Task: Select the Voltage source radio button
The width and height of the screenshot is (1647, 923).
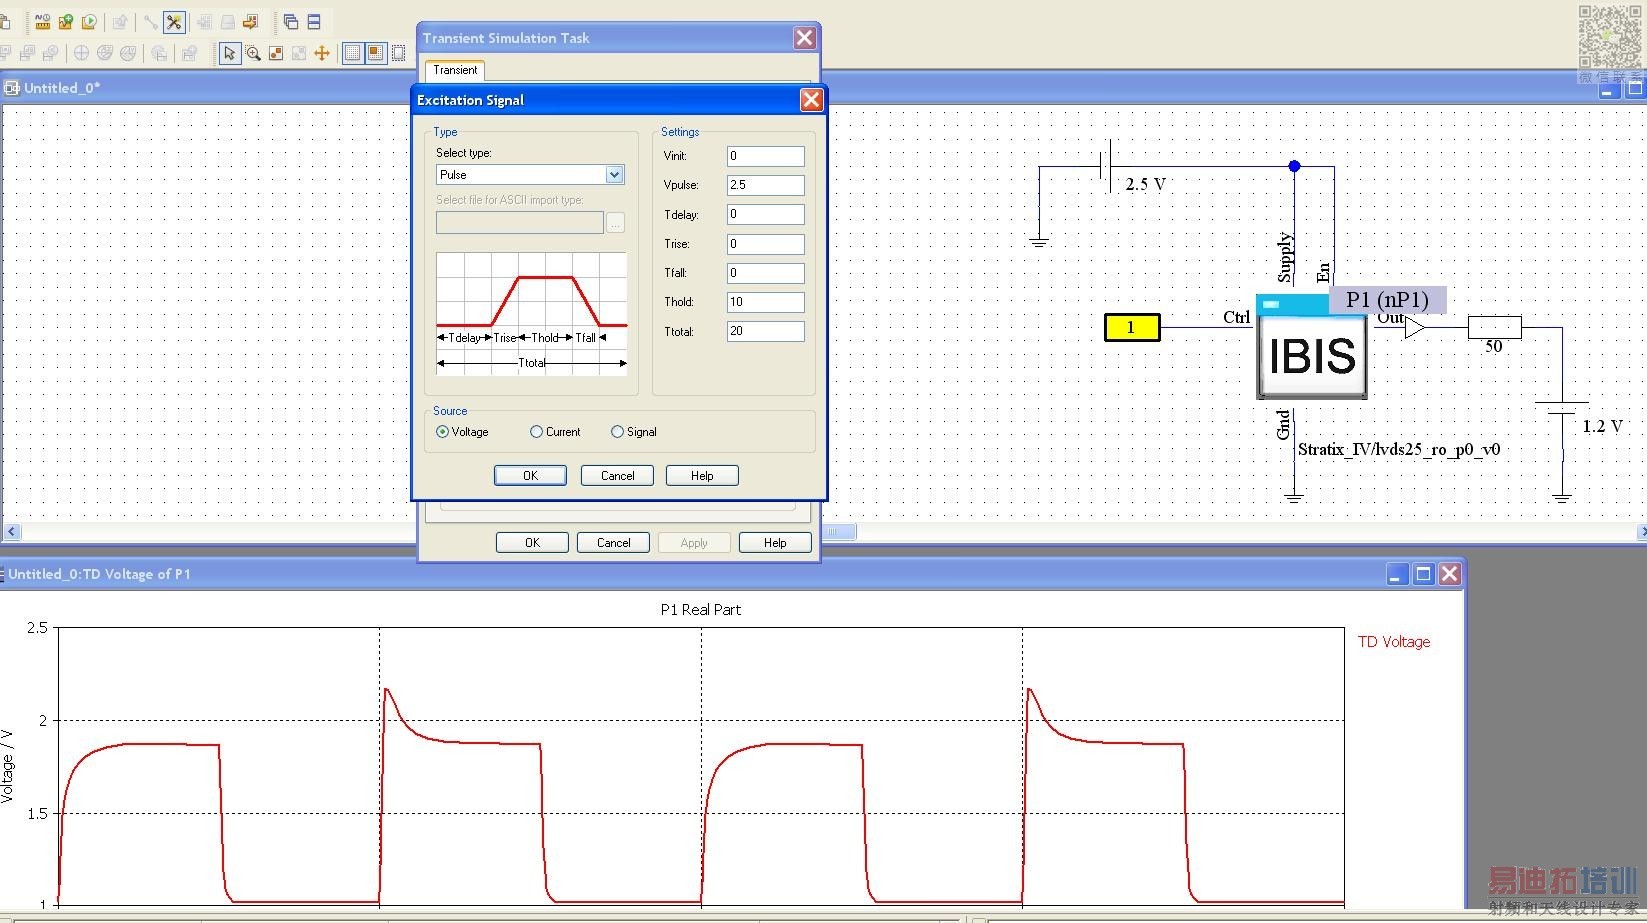Action: tap(443, 432)
